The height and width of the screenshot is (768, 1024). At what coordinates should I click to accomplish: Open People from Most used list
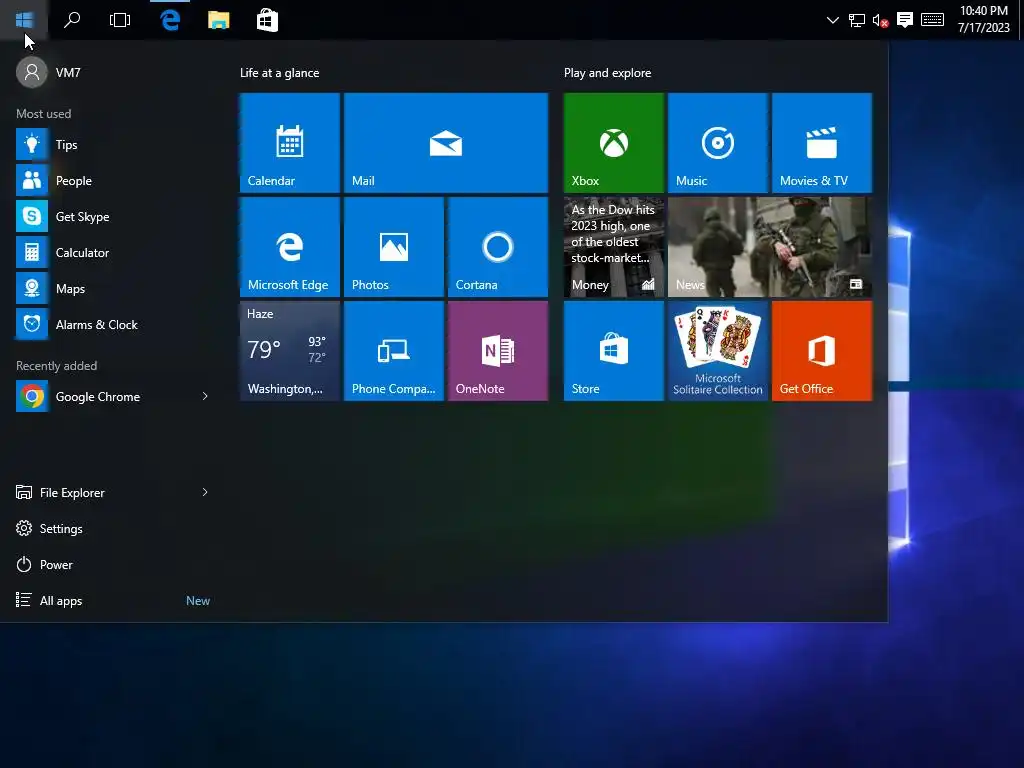[112, 180]
